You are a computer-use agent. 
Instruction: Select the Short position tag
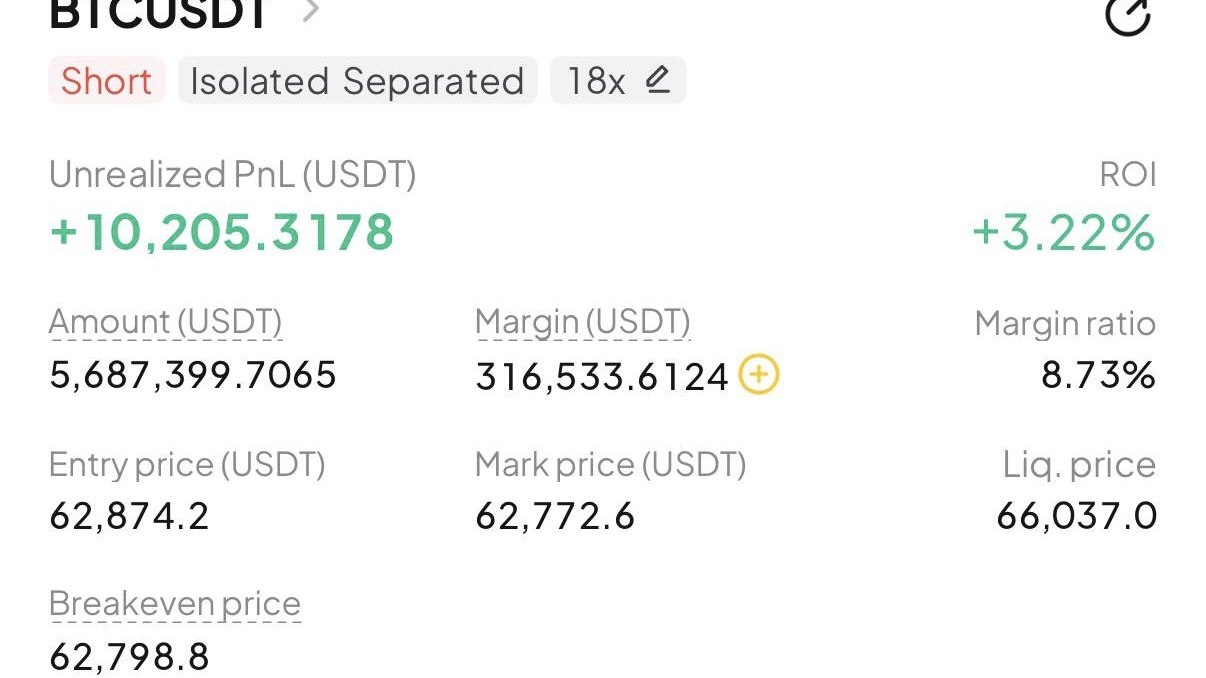click(x=106, y=81)
